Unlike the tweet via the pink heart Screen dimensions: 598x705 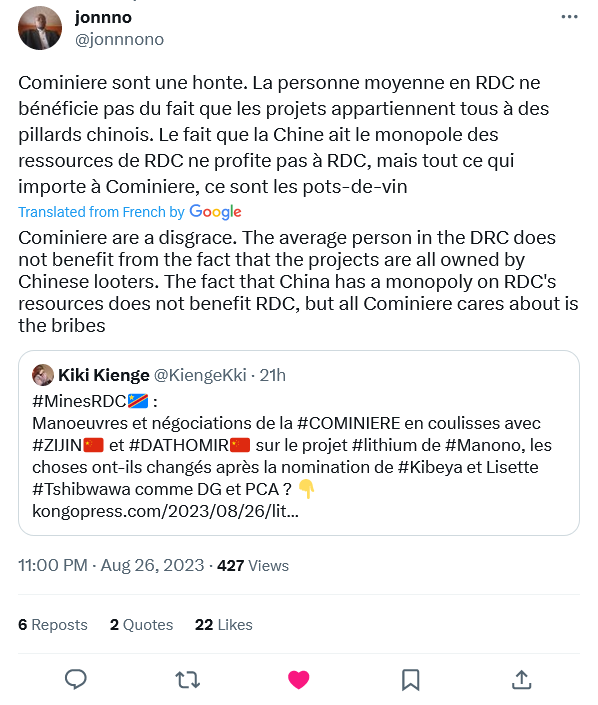(x=299, y=679)
